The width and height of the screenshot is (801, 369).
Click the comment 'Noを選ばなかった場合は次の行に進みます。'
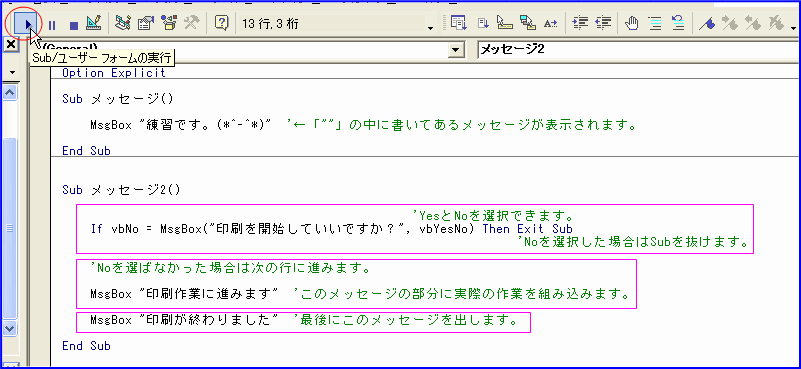coord(230,268)
